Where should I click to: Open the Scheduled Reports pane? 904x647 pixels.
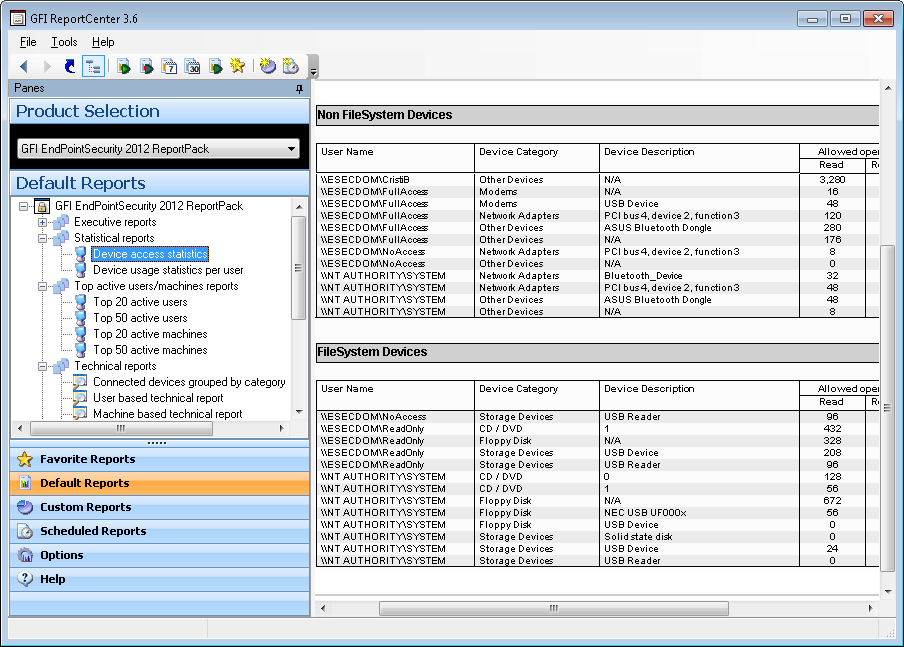(x=92, y=531)
